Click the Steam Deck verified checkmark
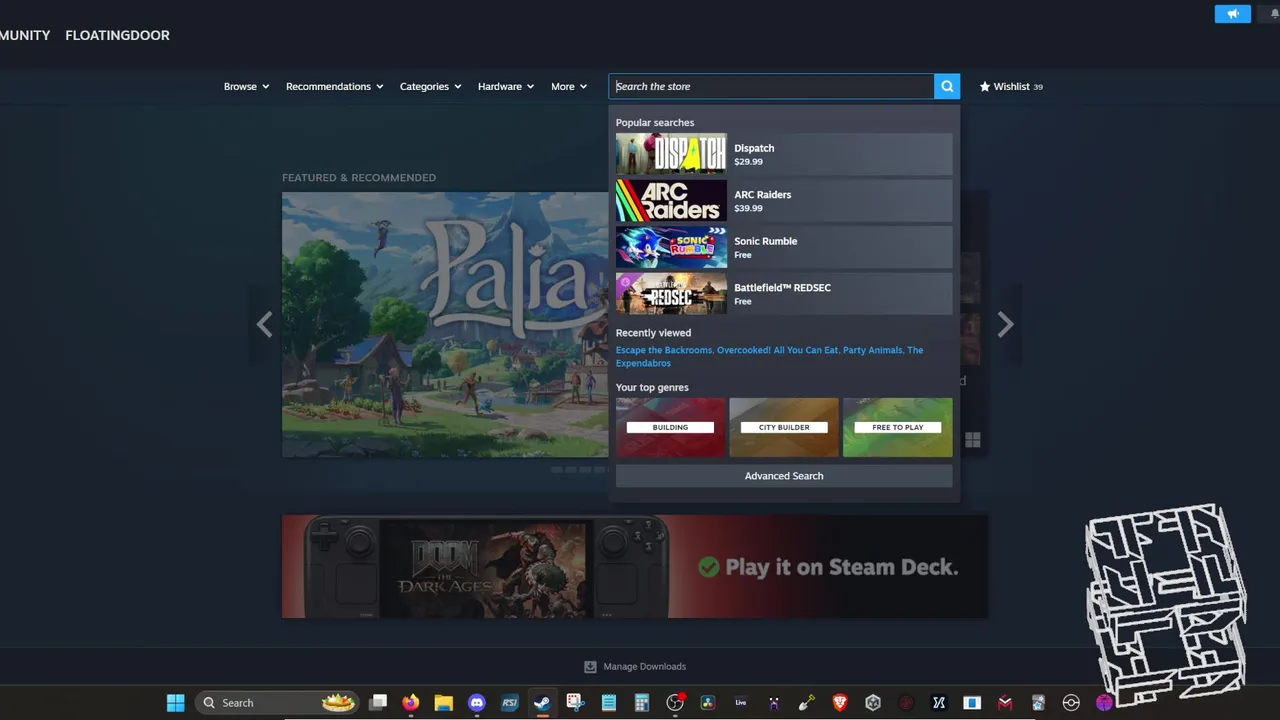Viewport: 1280px width, 720px height. pos(709,567)
